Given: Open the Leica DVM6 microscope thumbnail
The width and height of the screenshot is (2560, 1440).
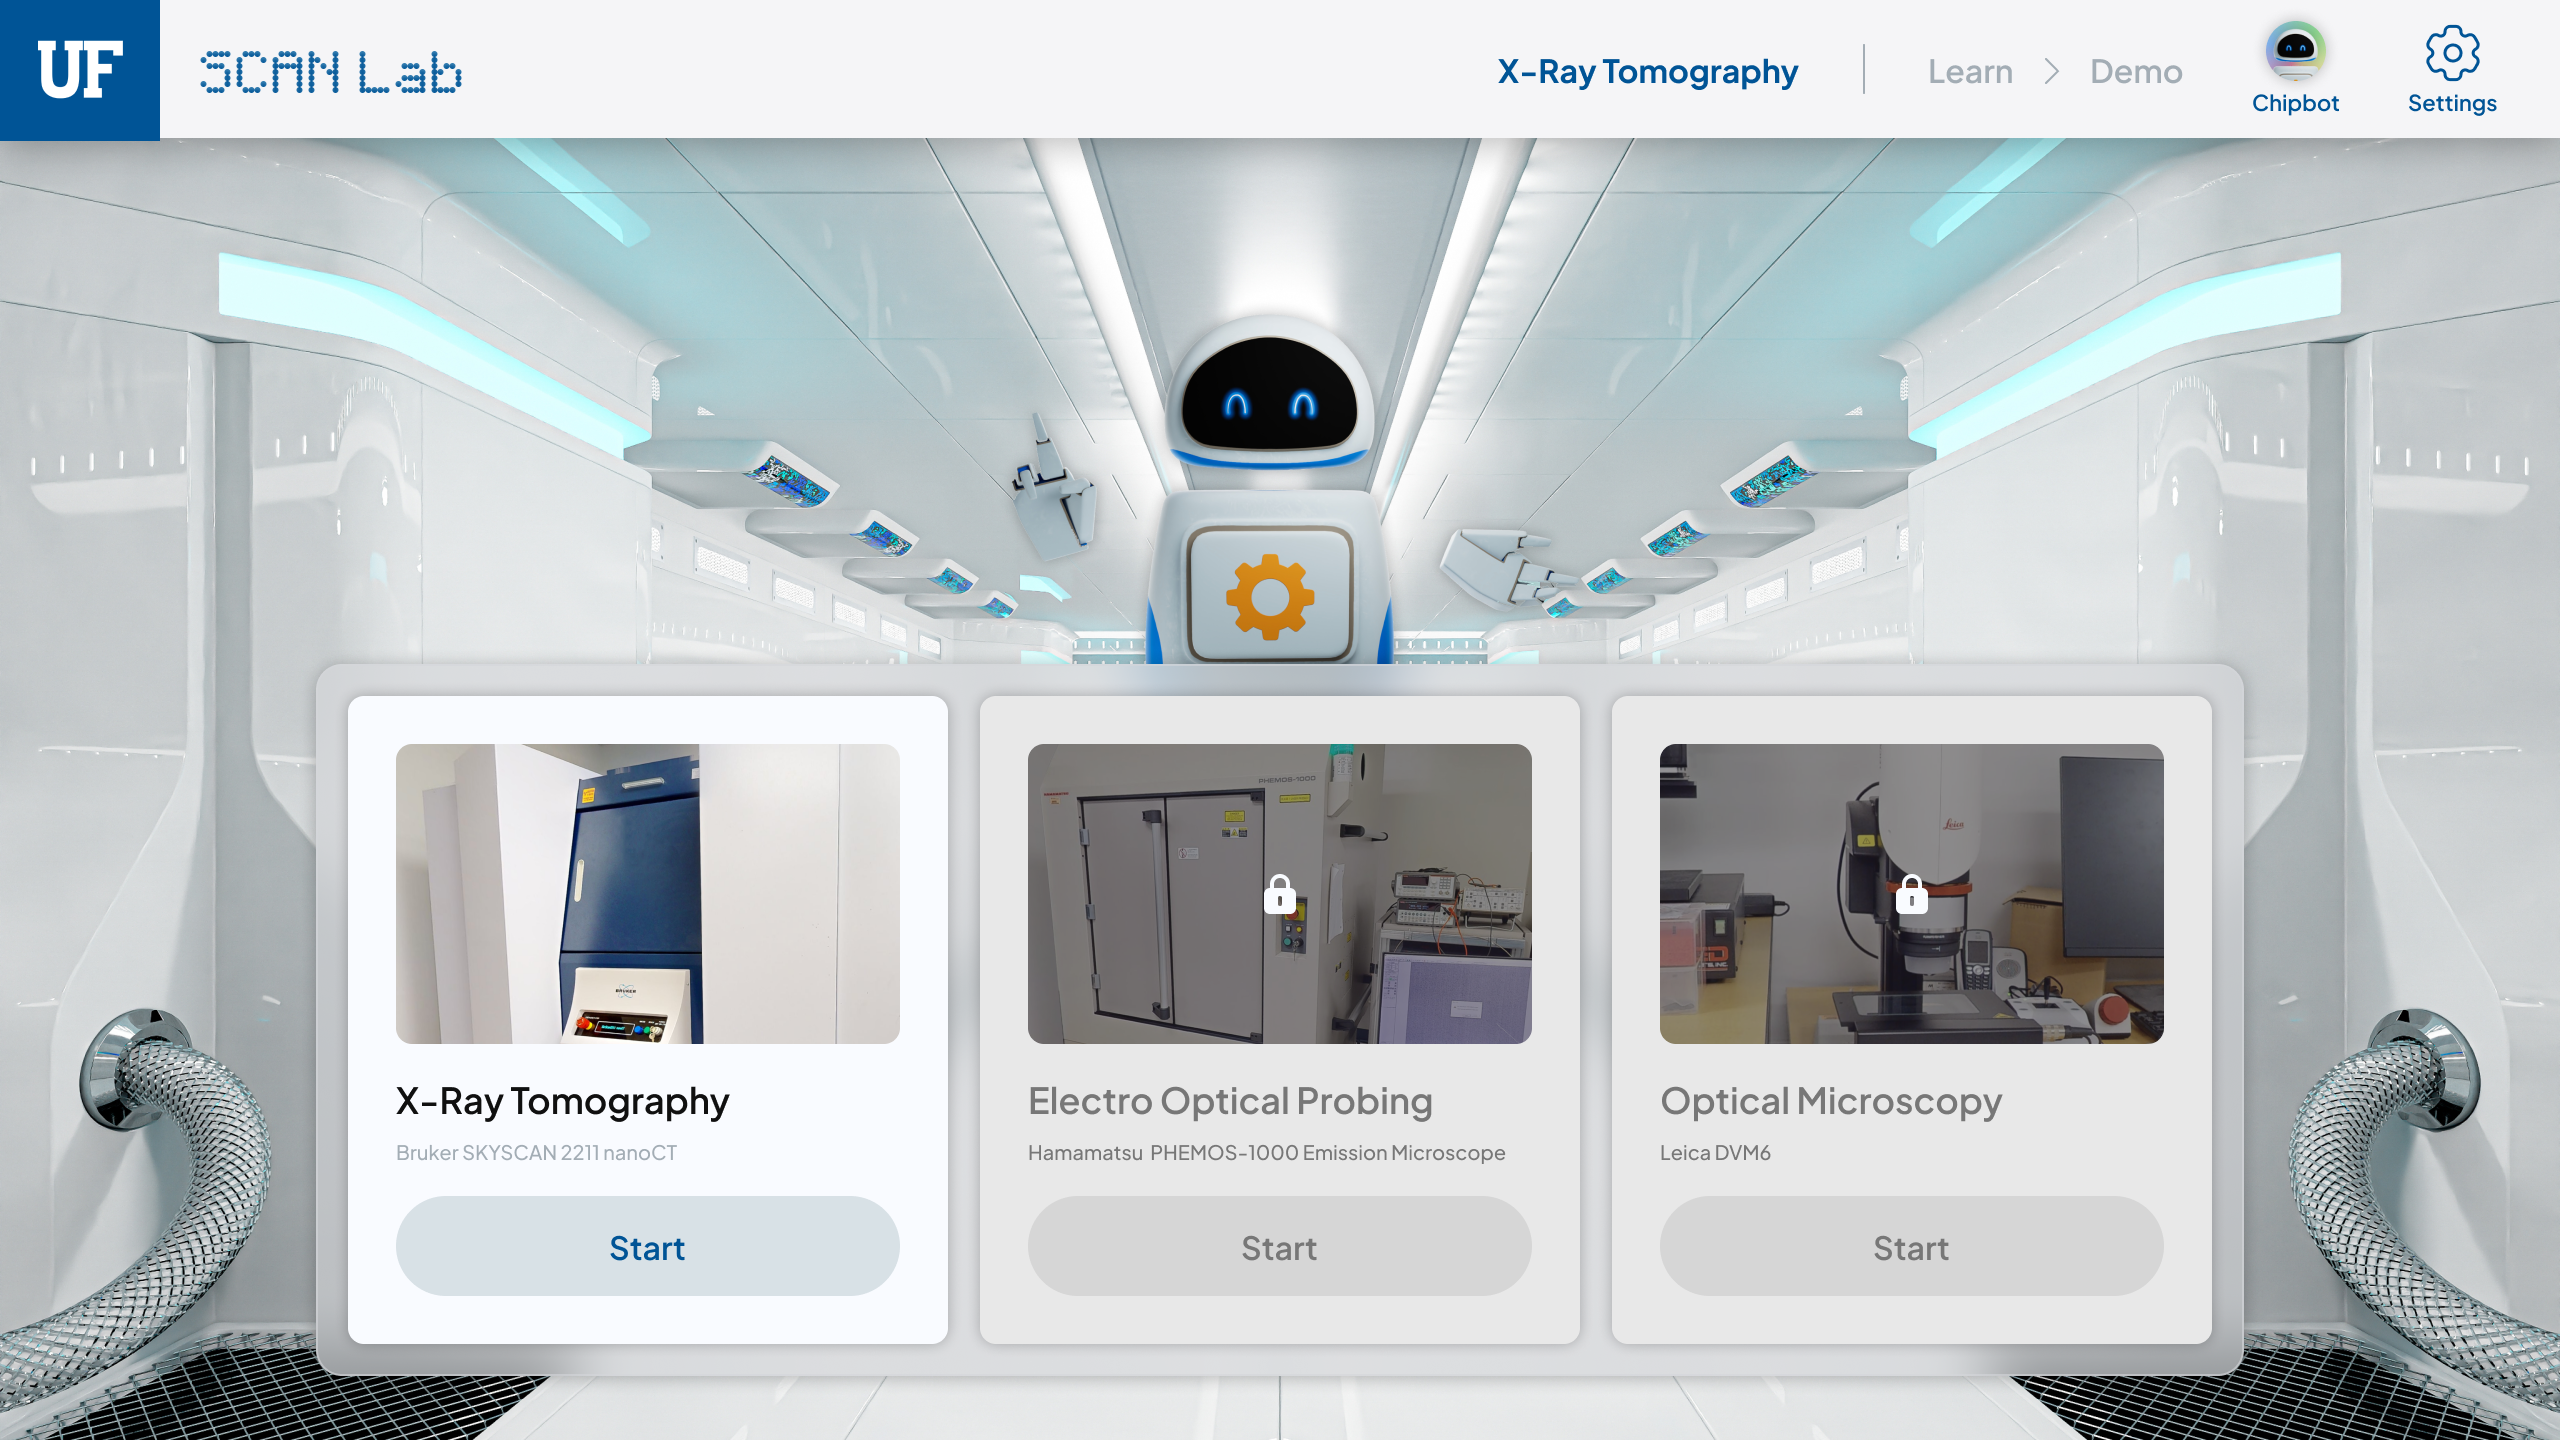Looking at the screenshot, I should (1912, 894).
